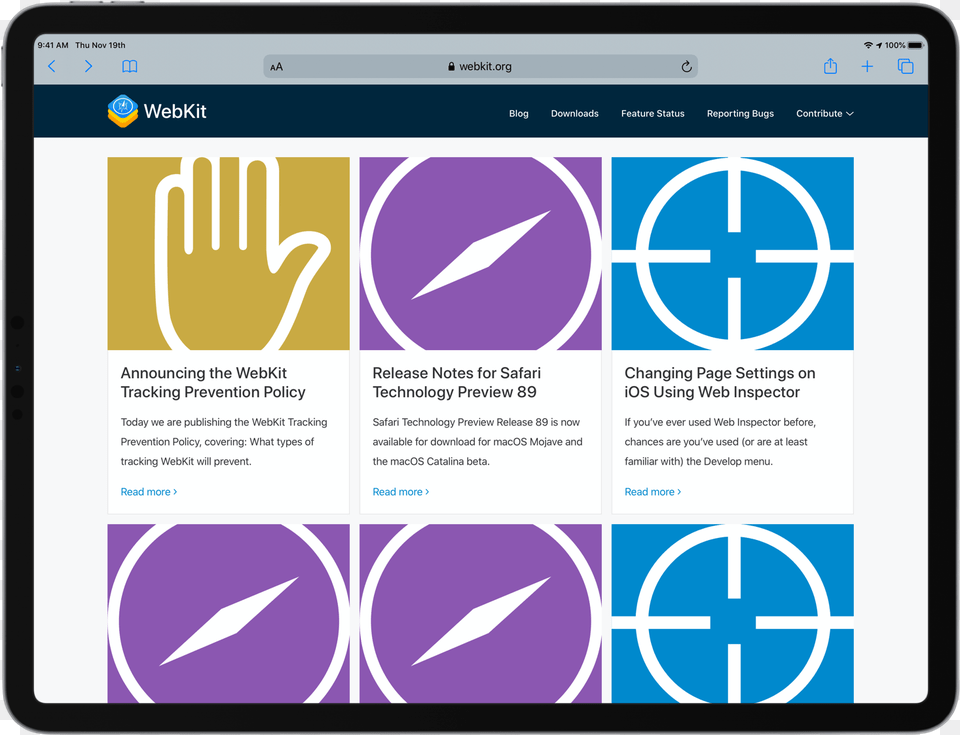Tap the webkit.org address field

[x=480, y=67]
